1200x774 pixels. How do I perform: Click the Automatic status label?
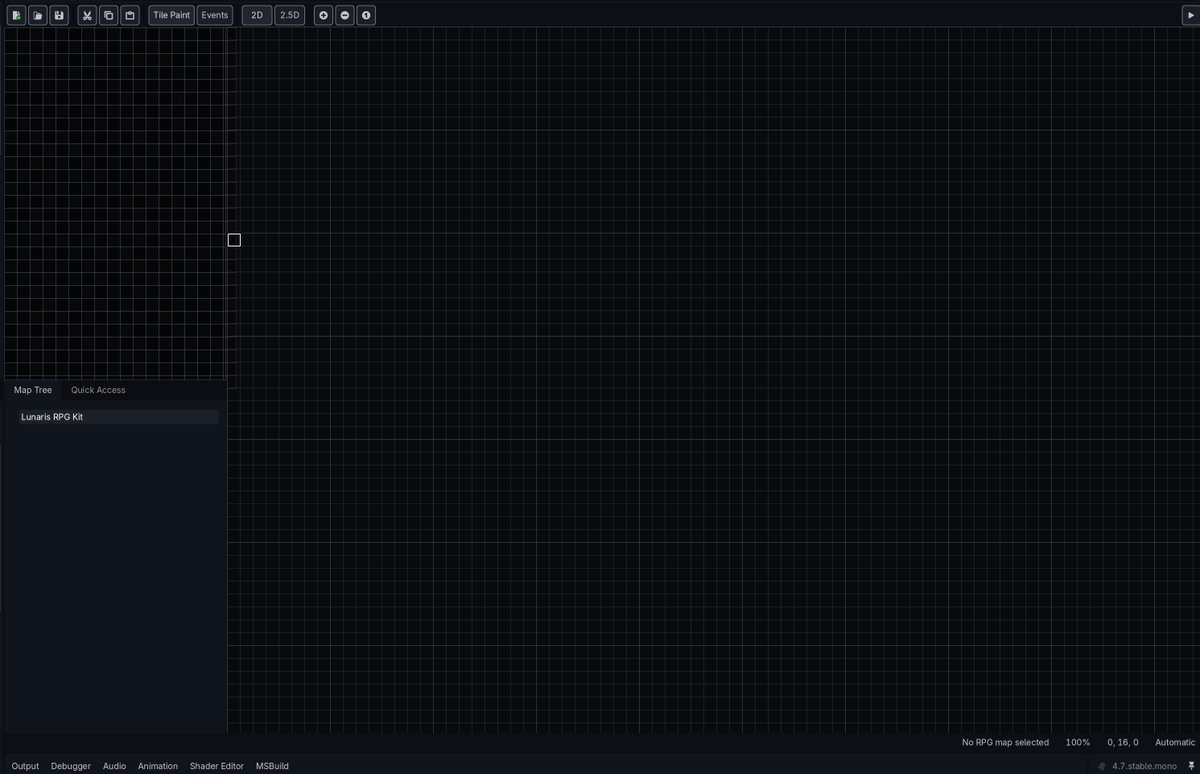tap(1175, 743)
